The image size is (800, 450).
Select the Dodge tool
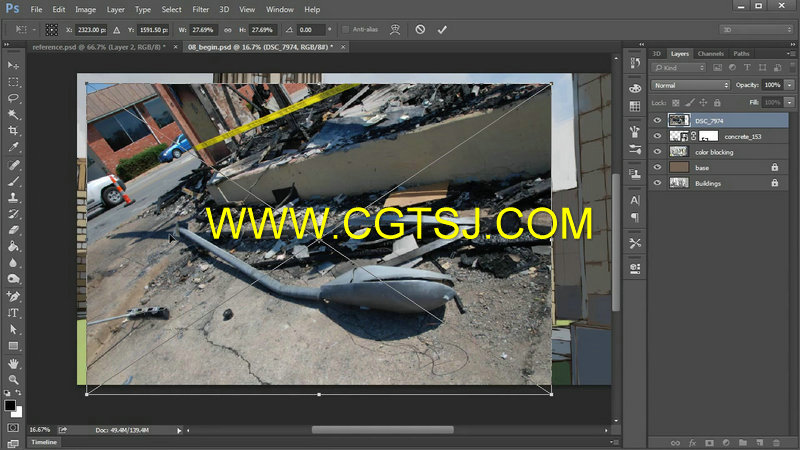click(x=13, y=279)
